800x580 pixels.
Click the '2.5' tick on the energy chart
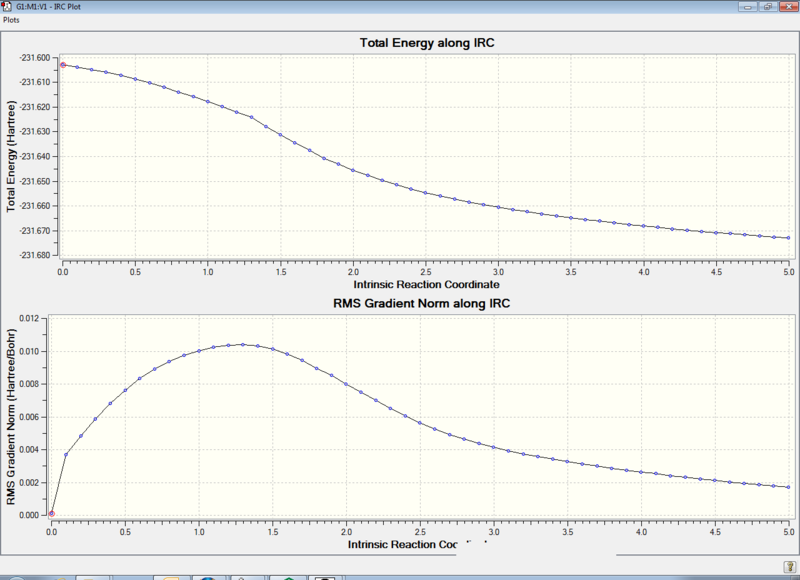(426, 272)
